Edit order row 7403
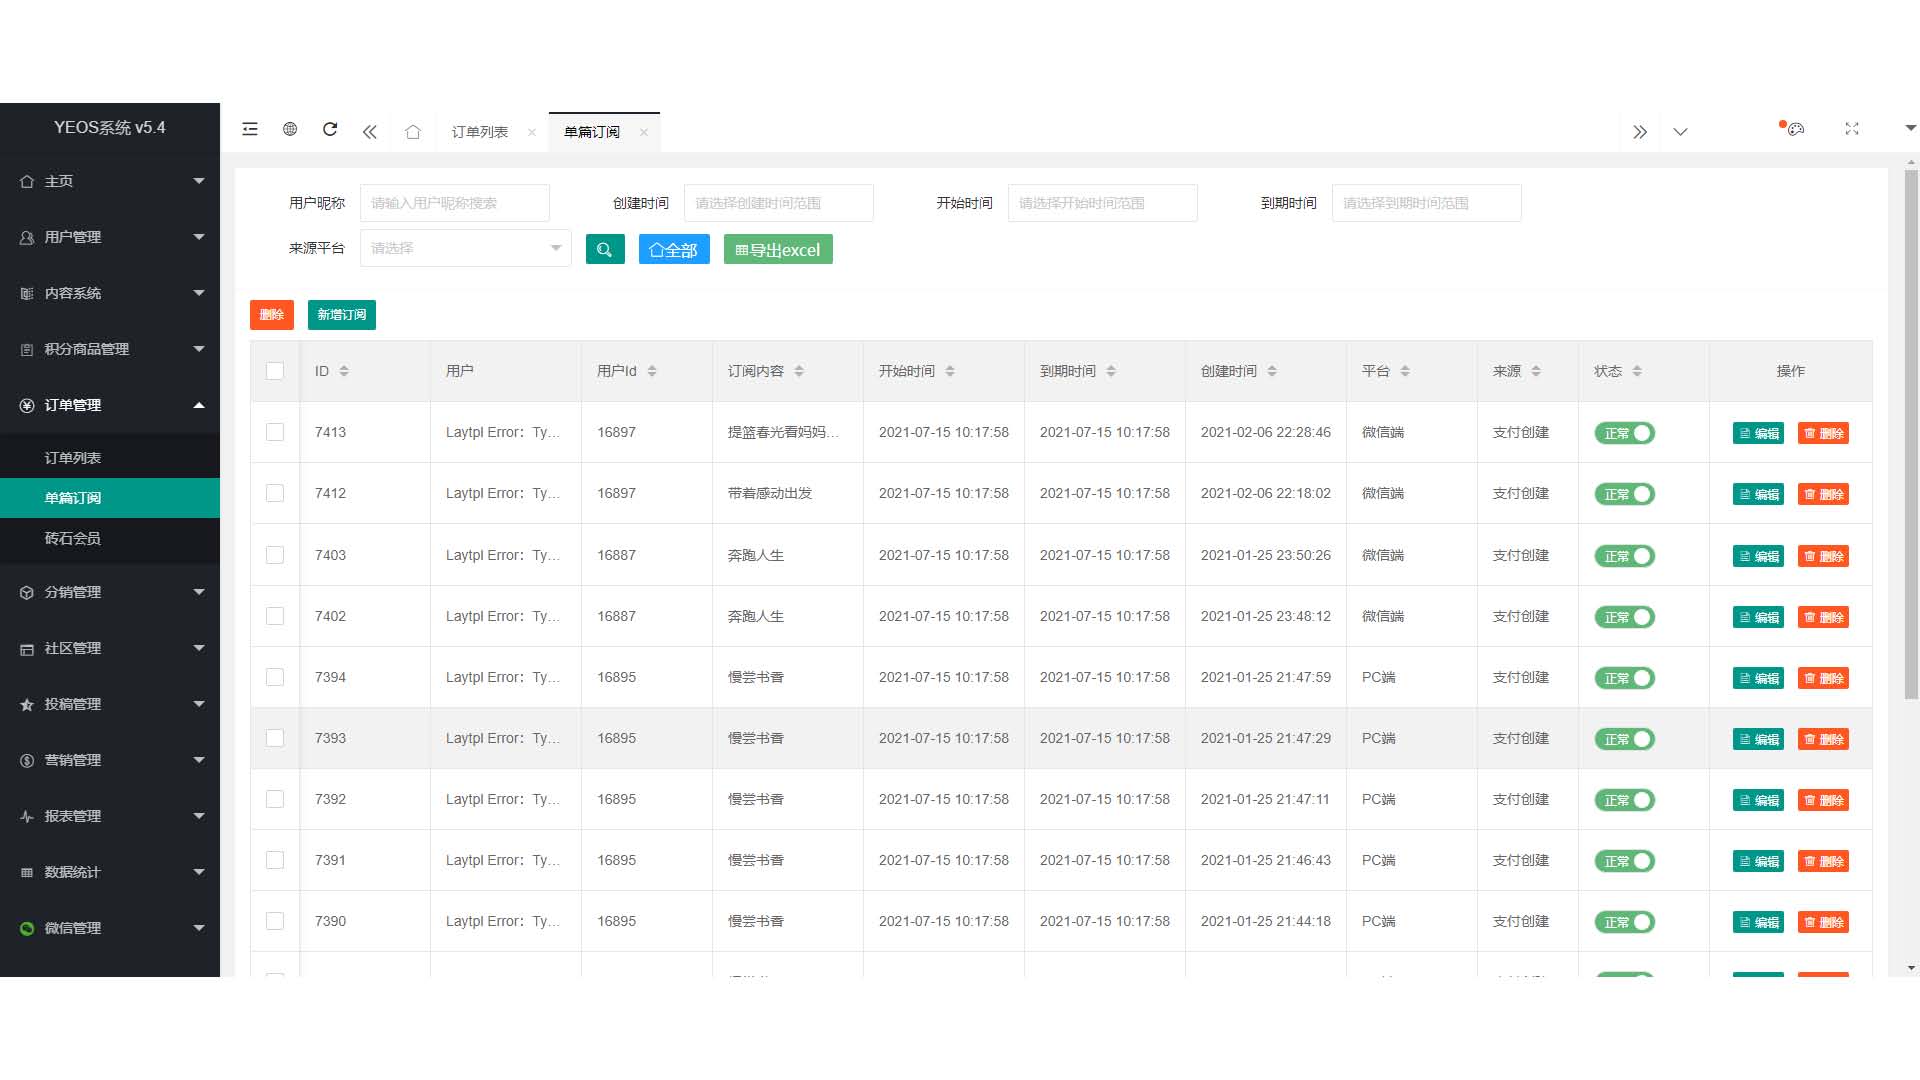 (1758, 556)
